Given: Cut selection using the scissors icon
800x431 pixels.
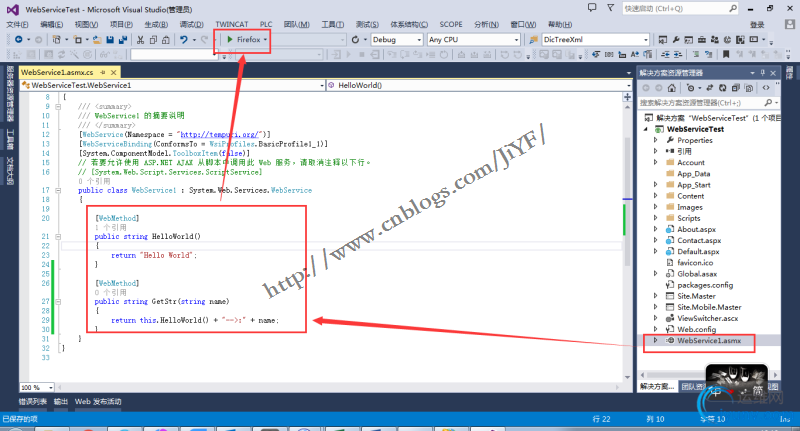Looking at the screenshot, I should tap(140, 39).
